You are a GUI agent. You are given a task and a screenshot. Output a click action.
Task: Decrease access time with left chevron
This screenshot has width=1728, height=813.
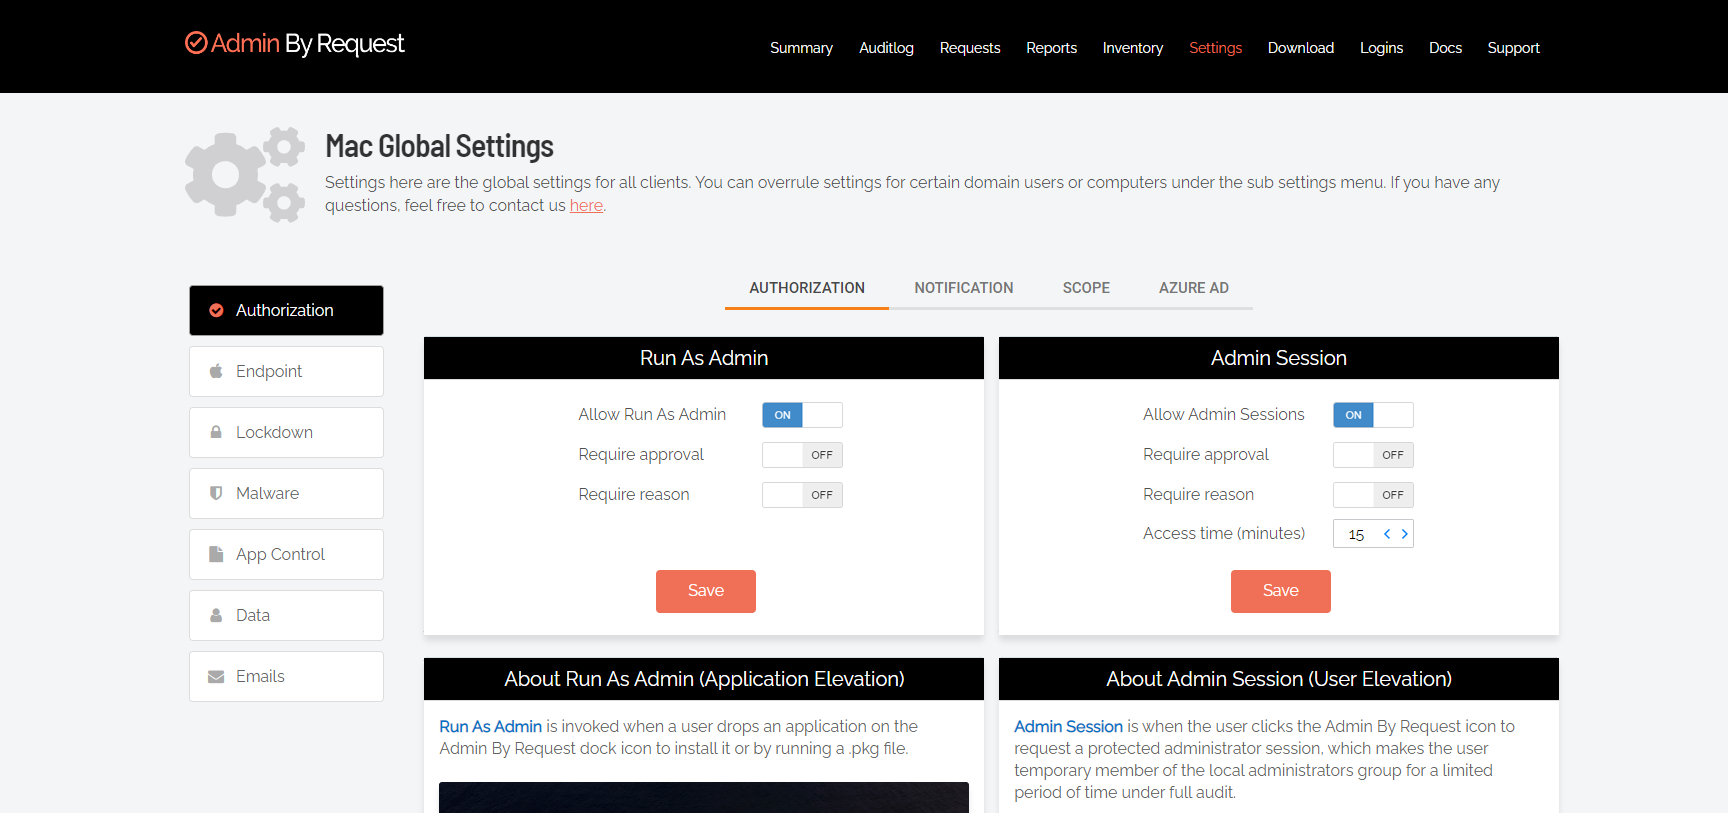point(1387,534)
